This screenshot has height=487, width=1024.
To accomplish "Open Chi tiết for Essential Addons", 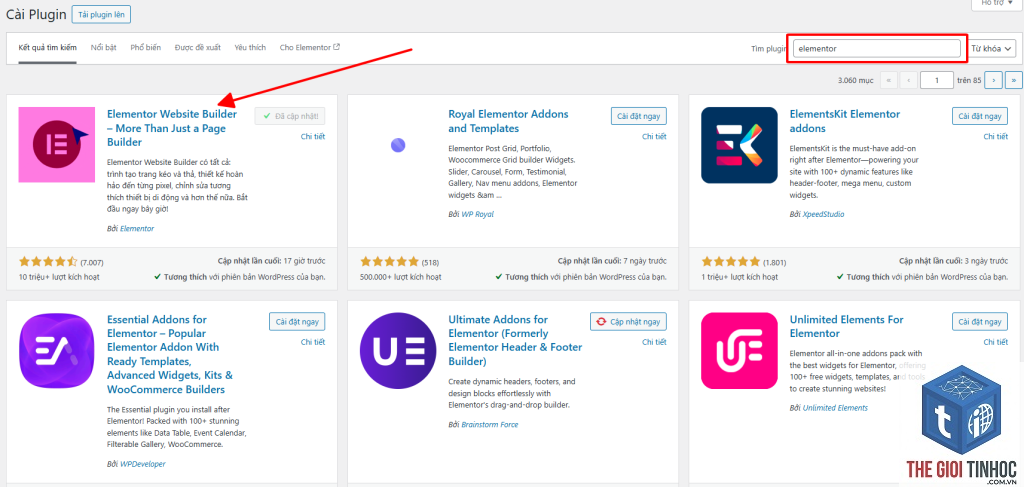I will point(313,342).
